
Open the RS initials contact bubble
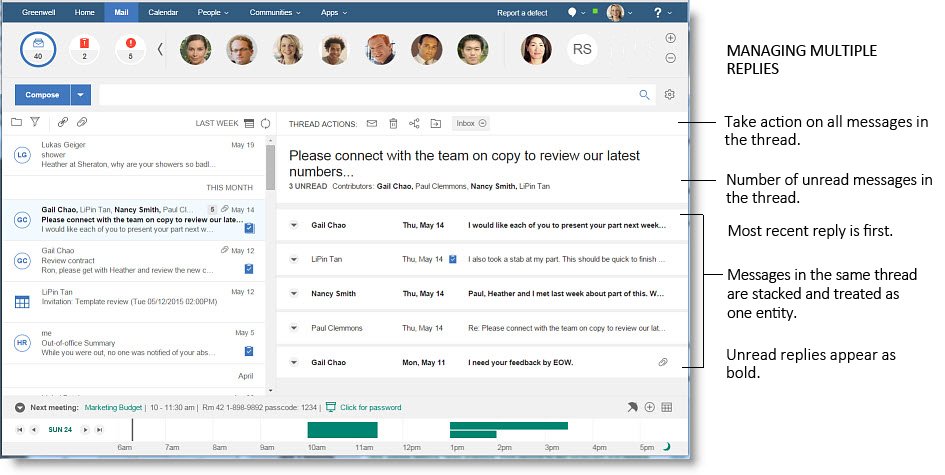pos(582,49)
